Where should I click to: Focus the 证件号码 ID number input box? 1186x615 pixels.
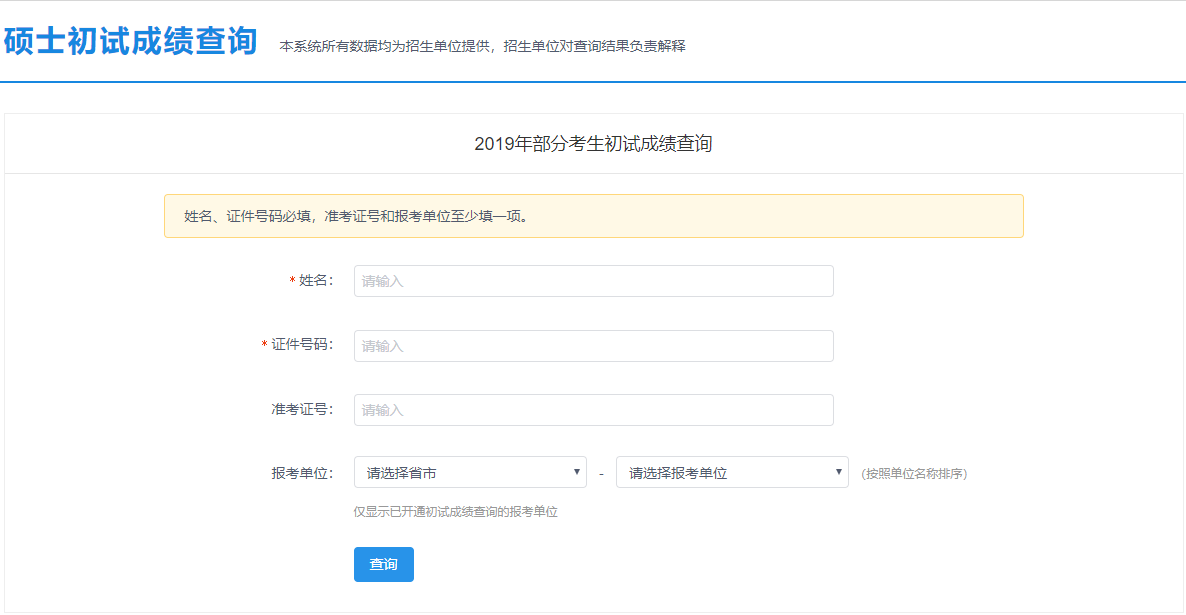point(593,346)
